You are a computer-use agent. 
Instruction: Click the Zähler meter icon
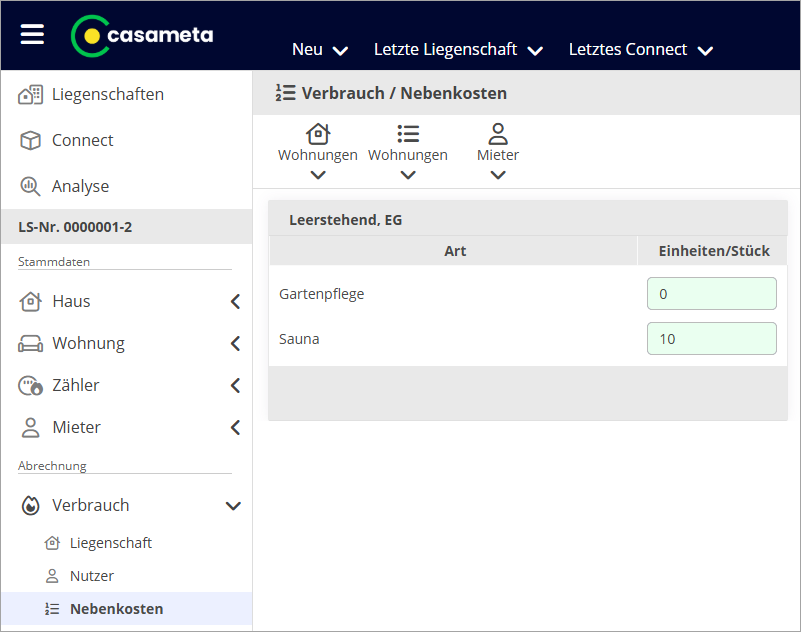(31, 385)
